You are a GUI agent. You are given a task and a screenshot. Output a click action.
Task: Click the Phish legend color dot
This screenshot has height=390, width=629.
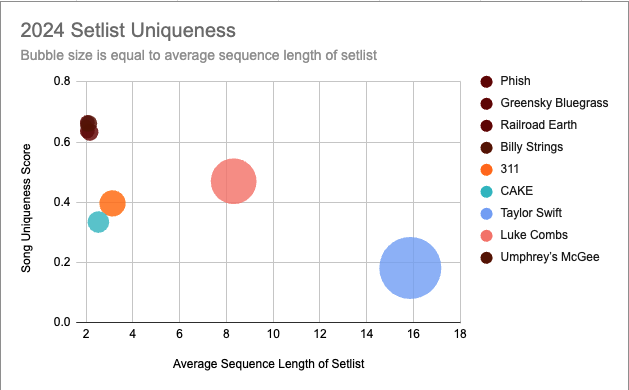click(x=486, y=81)
